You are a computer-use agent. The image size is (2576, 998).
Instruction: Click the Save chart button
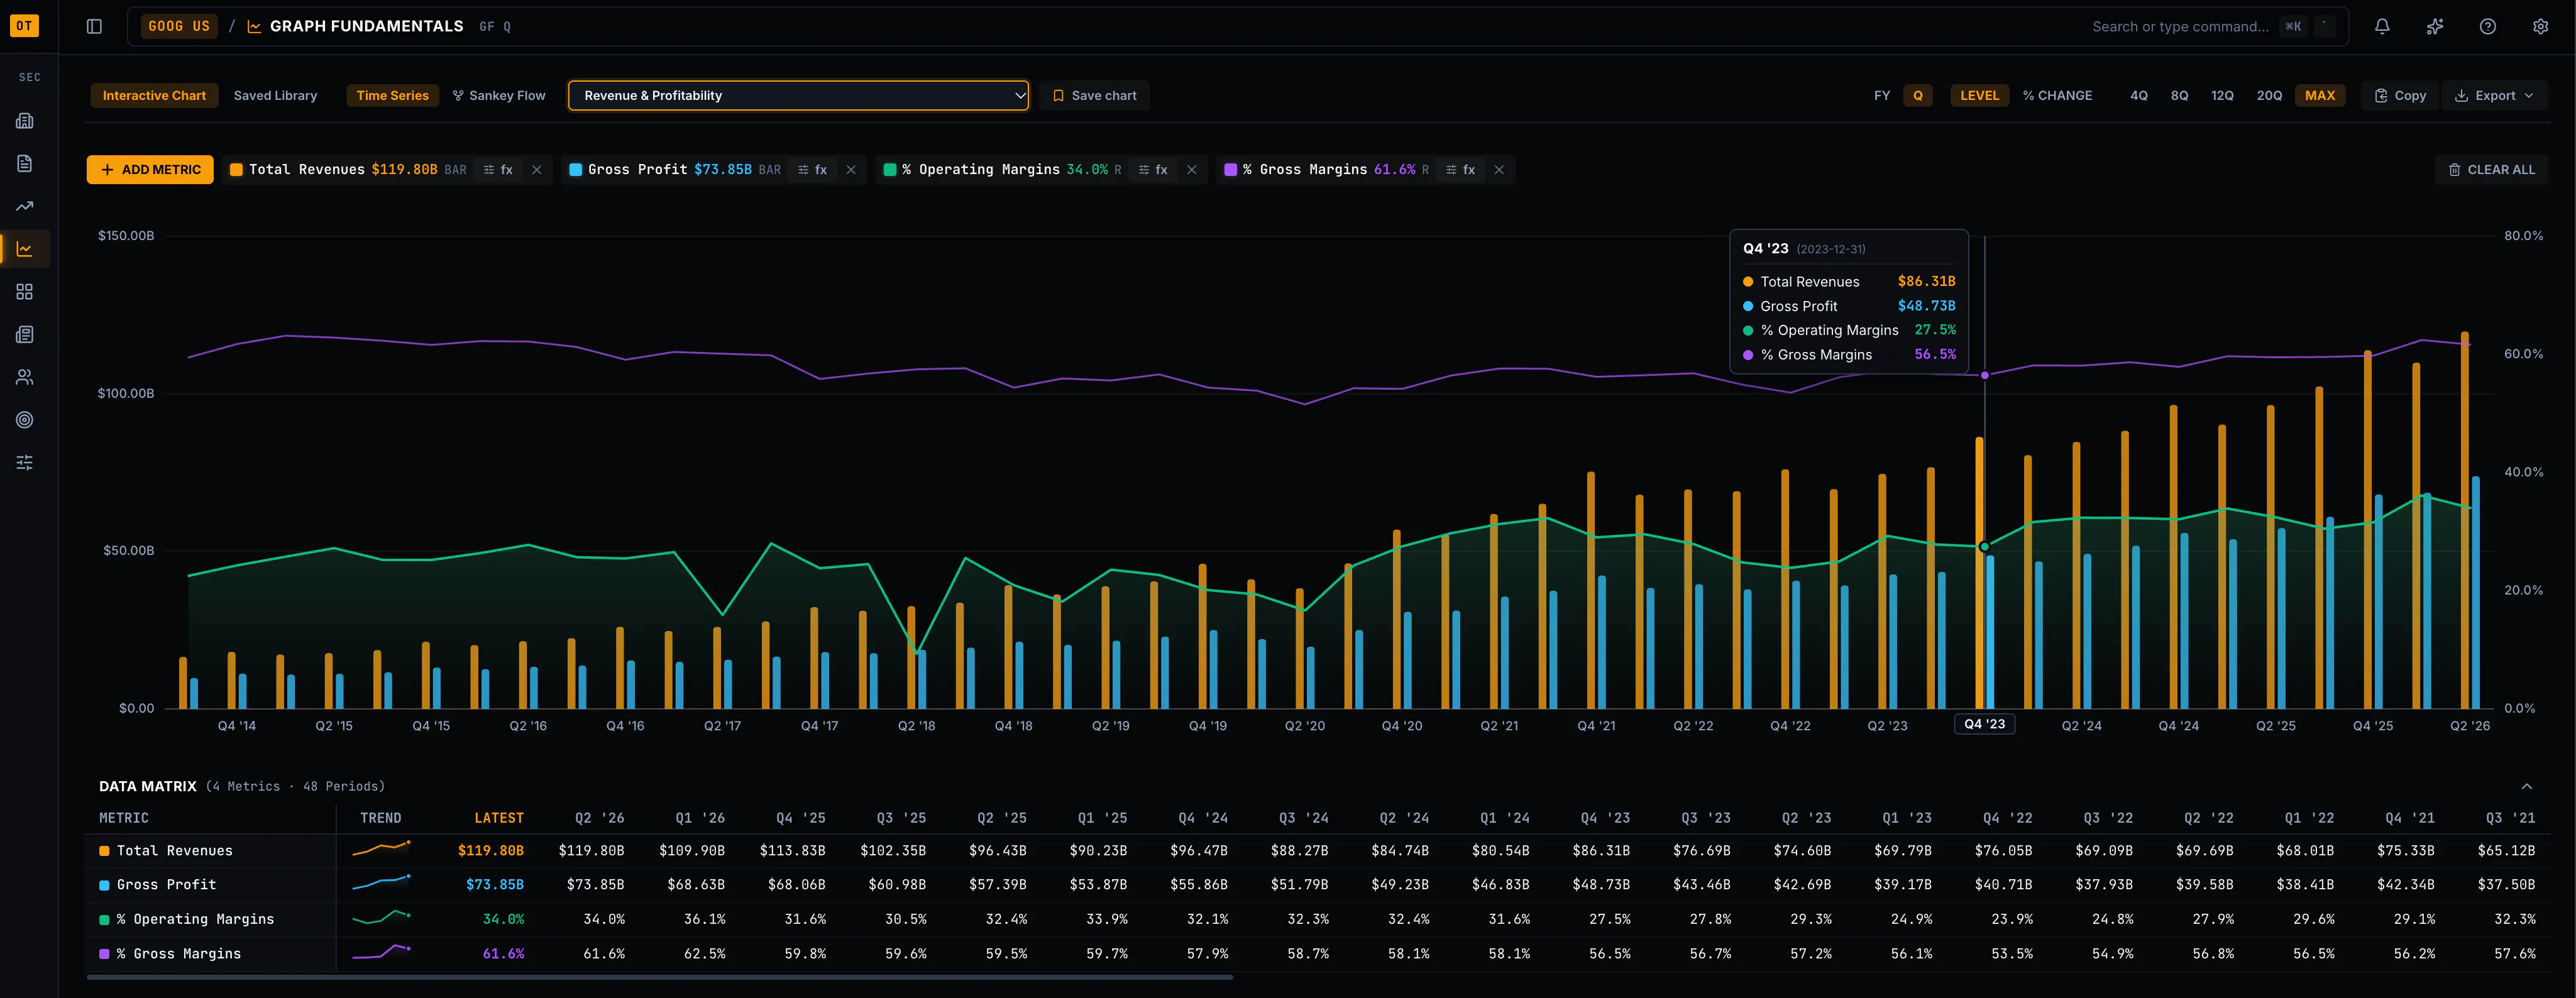(x=1095, y=96)
